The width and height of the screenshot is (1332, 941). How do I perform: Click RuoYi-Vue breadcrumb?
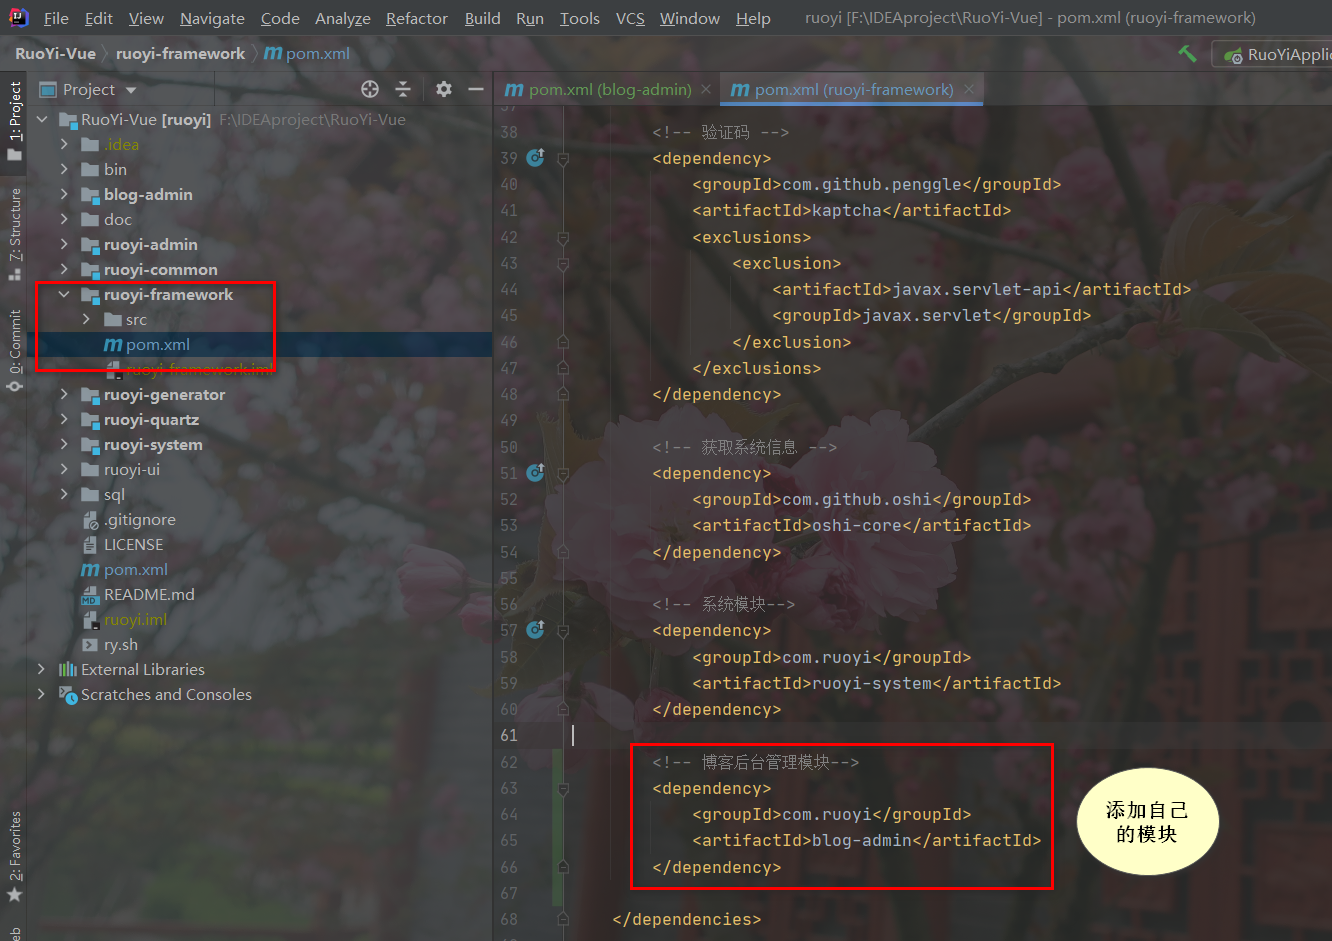[x=55, y=54]
